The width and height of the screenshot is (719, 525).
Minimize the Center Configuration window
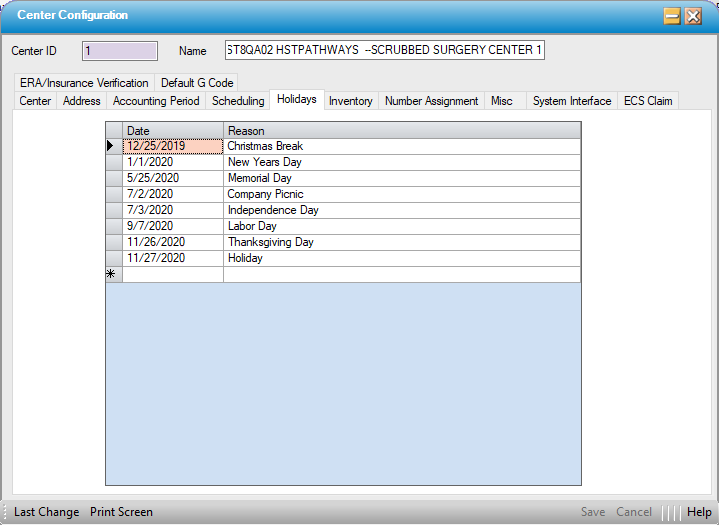(x=672, y=16)
